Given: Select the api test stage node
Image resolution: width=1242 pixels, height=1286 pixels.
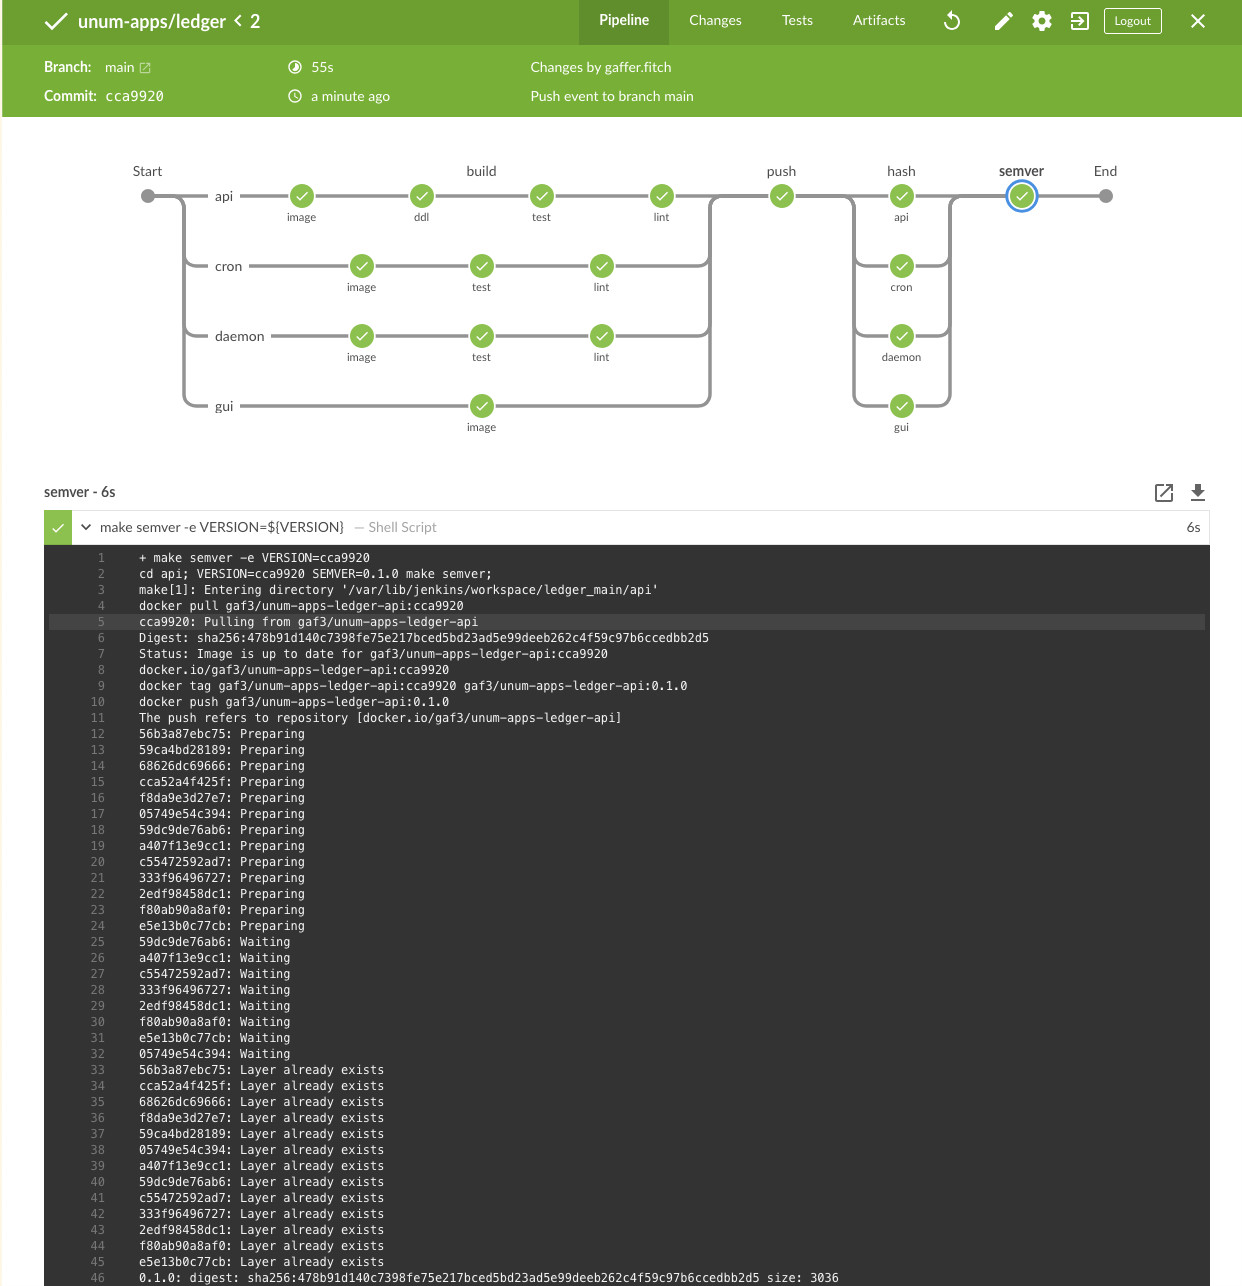Looking at the screenshot, I should click(x=542, y=196).
